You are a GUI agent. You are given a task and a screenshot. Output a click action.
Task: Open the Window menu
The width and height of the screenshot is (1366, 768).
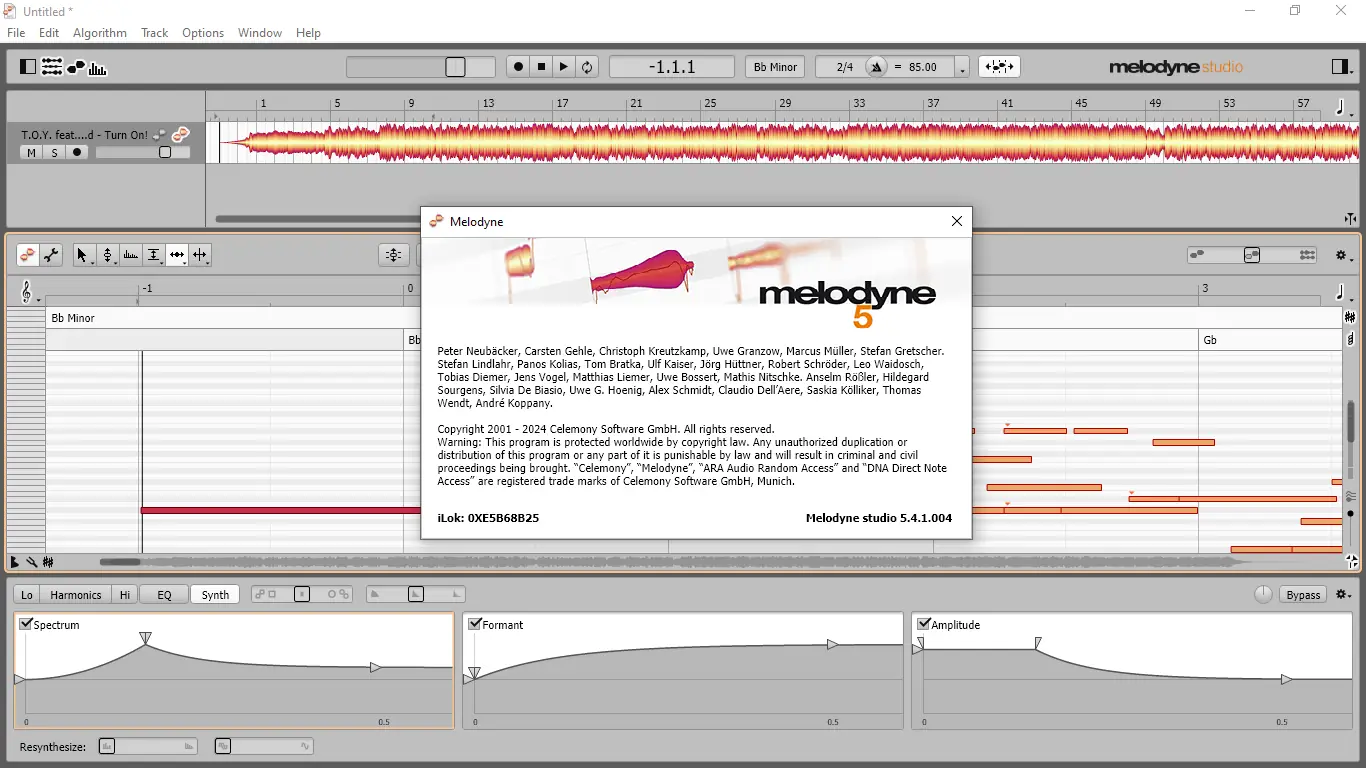[x=260, y=33]
